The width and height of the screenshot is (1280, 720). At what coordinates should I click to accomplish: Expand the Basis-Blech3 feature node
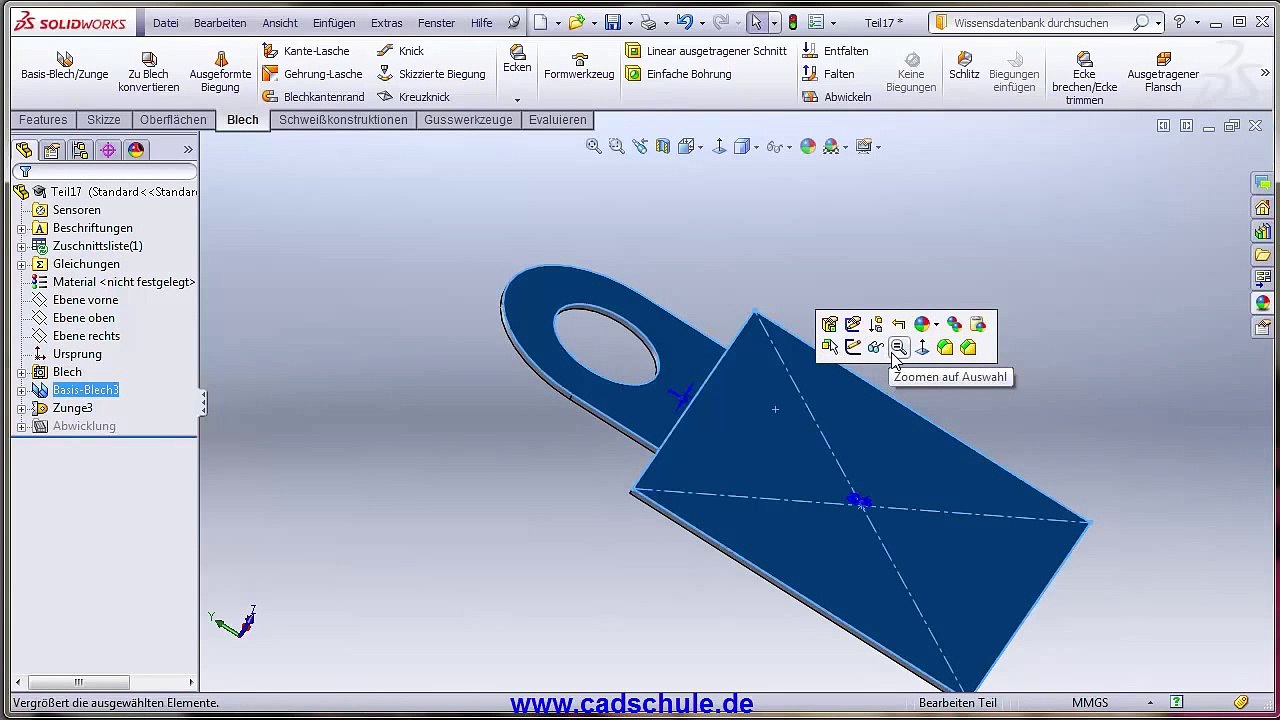[x=22, y=390]
